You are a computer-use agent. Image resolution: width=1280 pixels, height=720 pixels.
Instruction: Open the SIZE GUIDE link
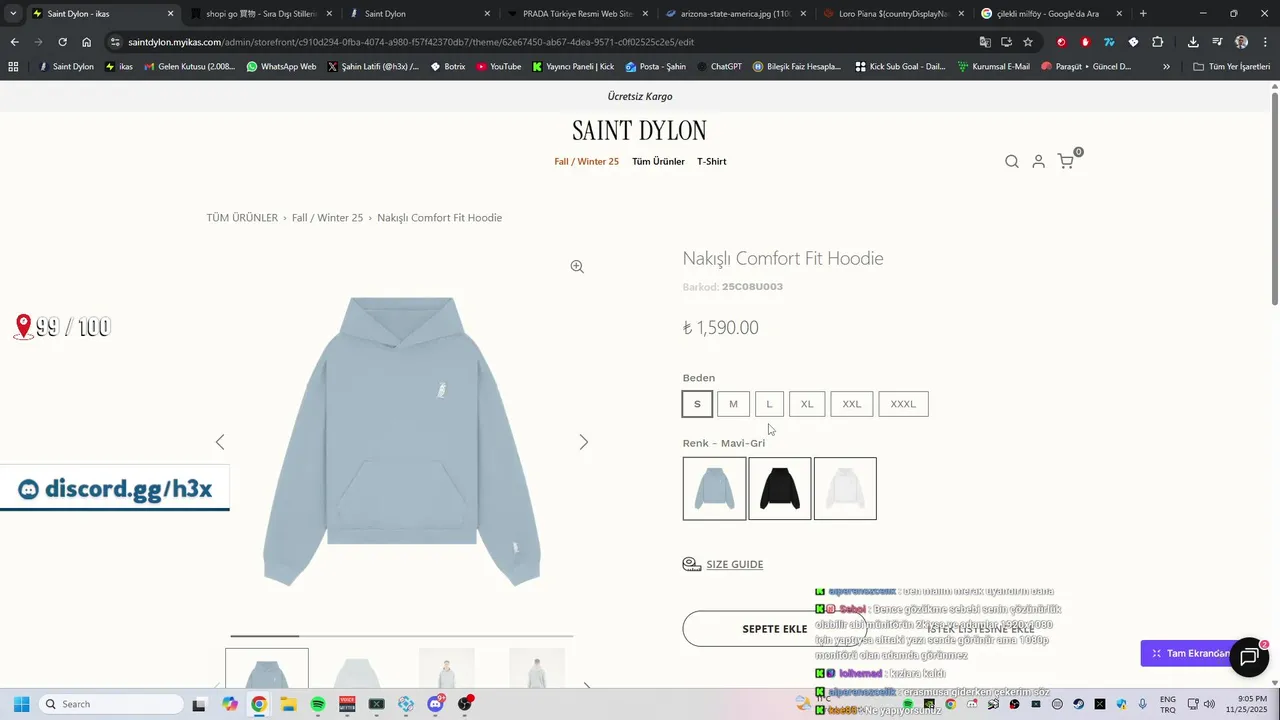coord(734,564)
